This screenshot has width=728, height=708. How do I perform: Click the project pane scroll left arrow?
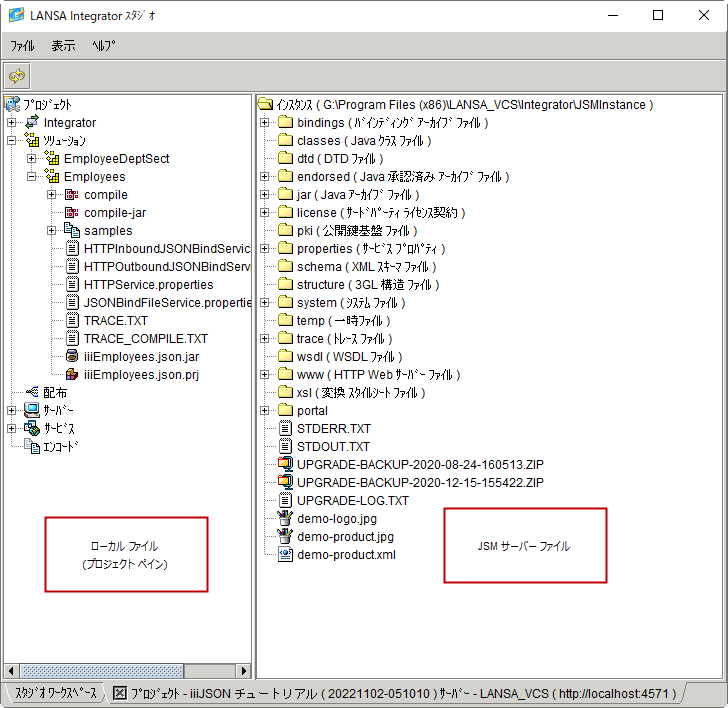coord(12,670)
